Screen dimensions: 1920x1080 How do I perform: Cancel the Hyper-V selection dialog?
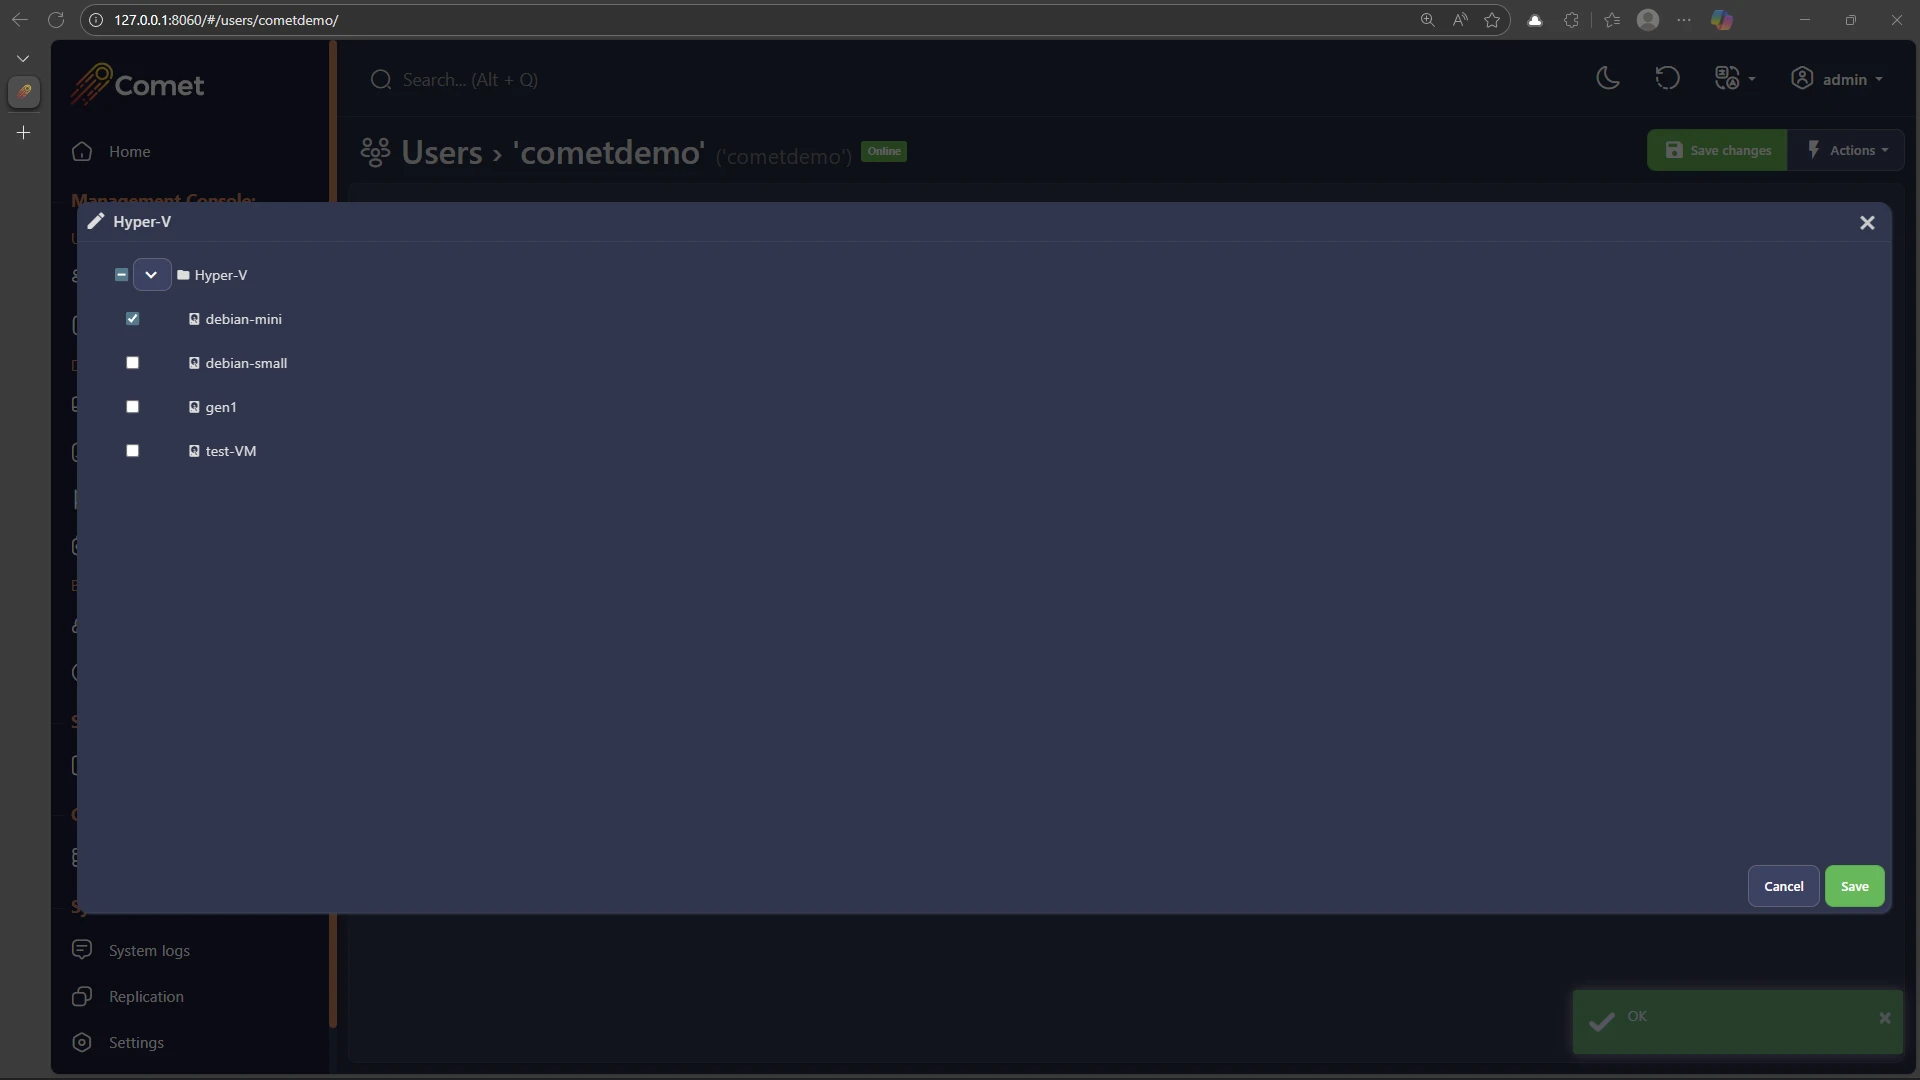1783,886
